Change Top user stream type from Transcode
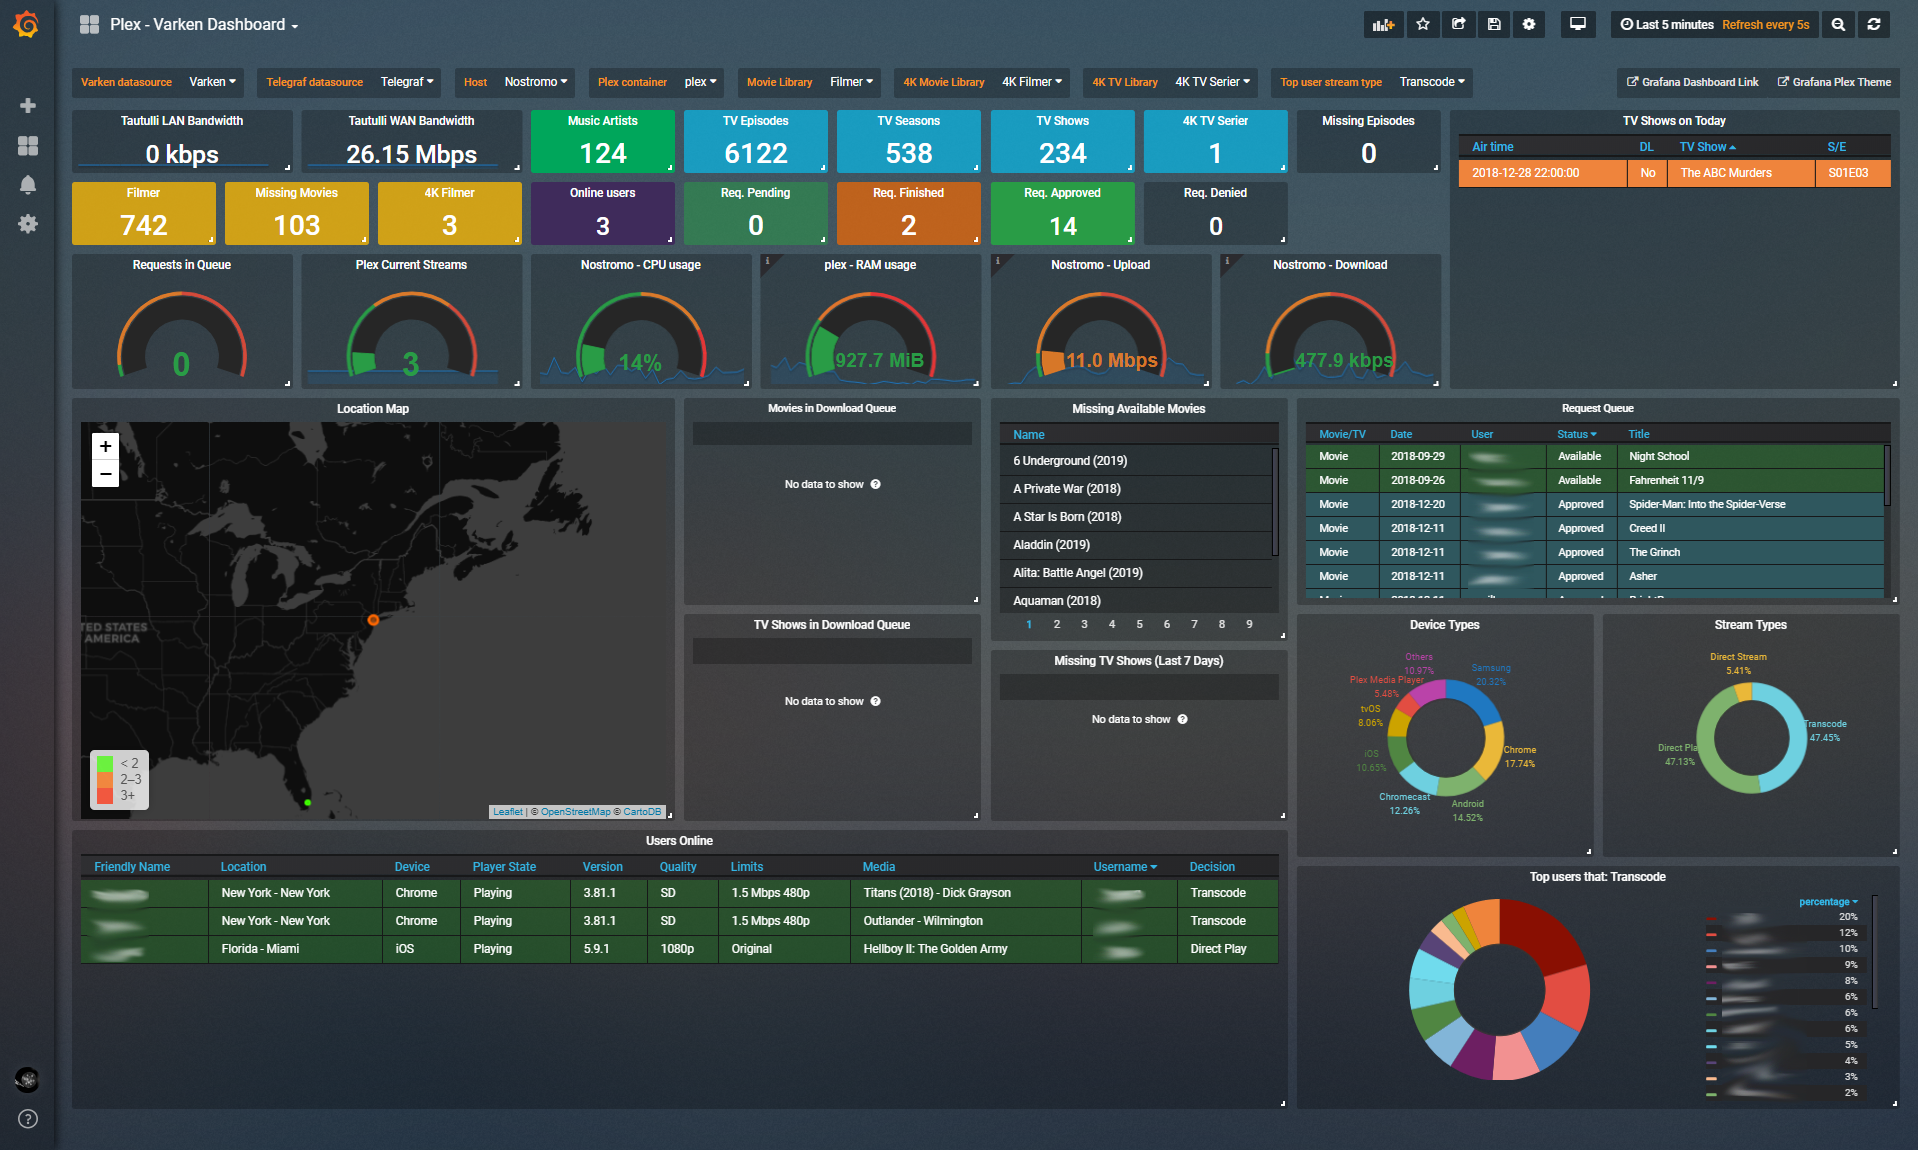The height and width of the screenshot is (1150, 1918). (x=1433, y=82)
